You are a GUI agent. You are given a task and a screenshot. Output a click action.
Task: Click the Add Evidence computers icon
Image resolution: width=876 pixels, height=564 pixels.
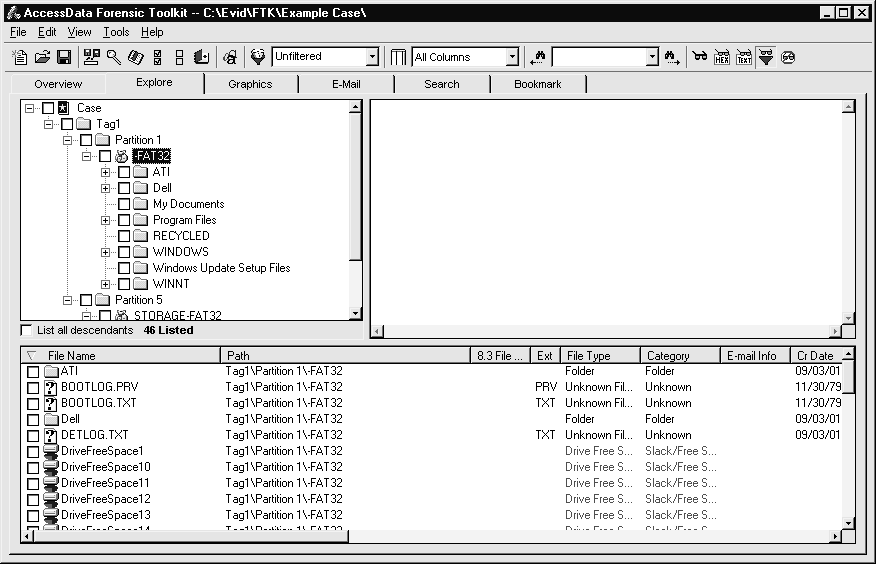[92, 57]
